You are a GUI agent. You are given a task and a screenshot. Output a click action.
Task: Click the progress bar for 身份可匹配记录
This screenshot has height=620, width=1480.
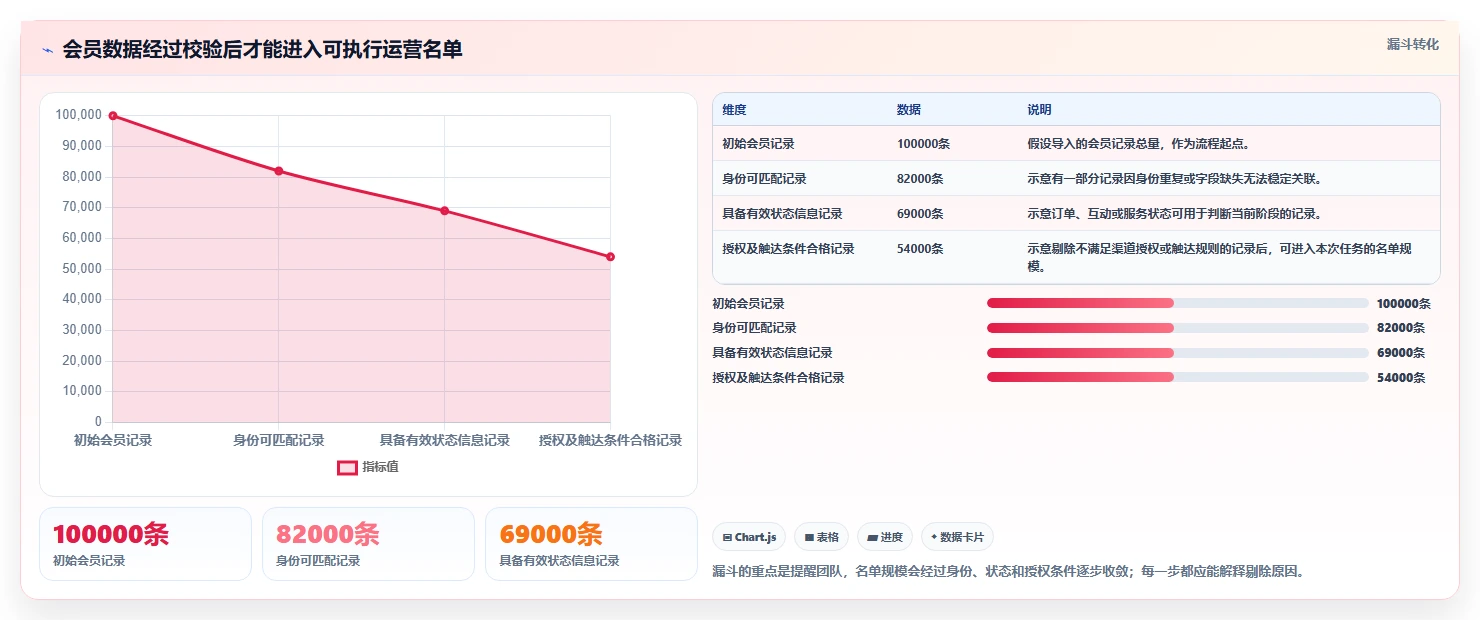pos(1177,328)
